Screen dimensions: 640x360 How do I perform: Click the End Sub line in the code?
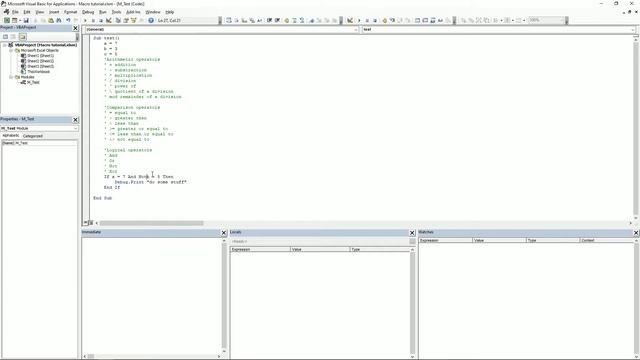click(x=102, y=198)
